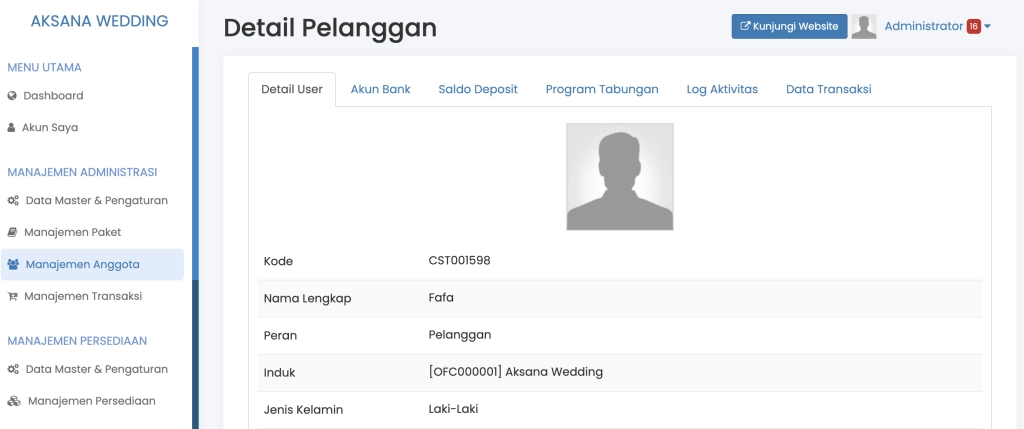The image size is (1024, 429).
Task: Click the Manajemen Anggota group icon
Action: click(x=13, y=265)
